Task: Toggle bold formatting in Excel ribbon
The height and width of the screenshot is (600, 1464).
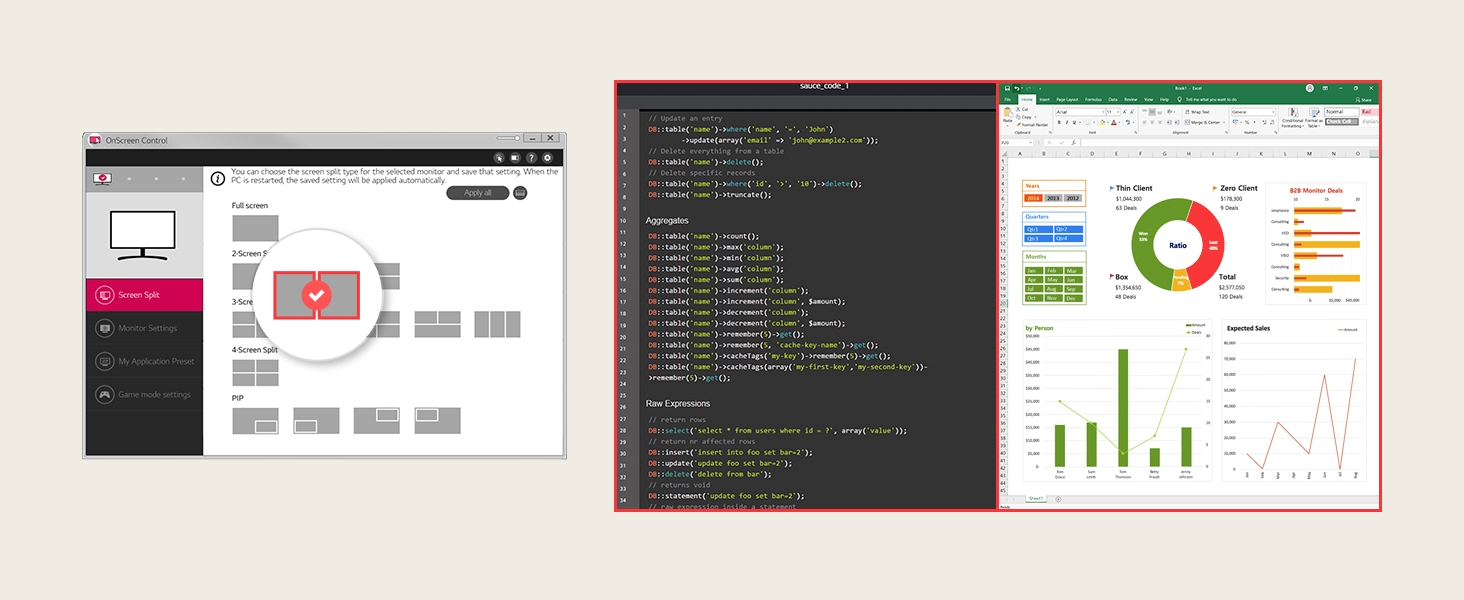Action: pos(1059,122)
